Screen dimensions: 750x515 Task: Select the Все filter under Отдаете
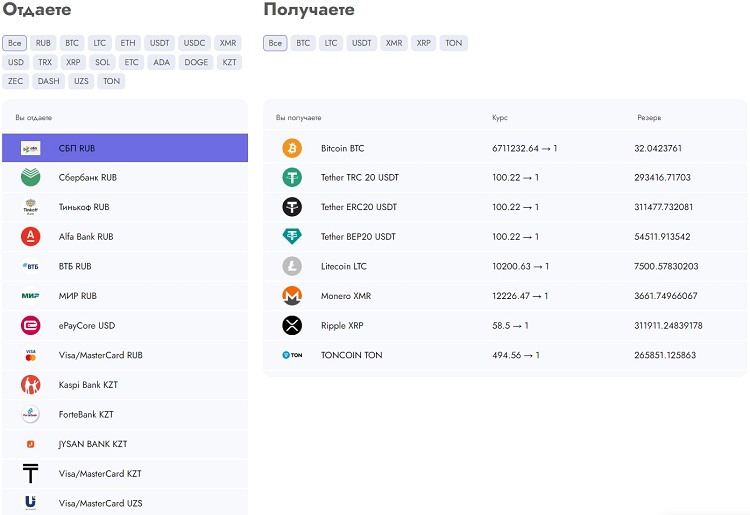[14, 43]
